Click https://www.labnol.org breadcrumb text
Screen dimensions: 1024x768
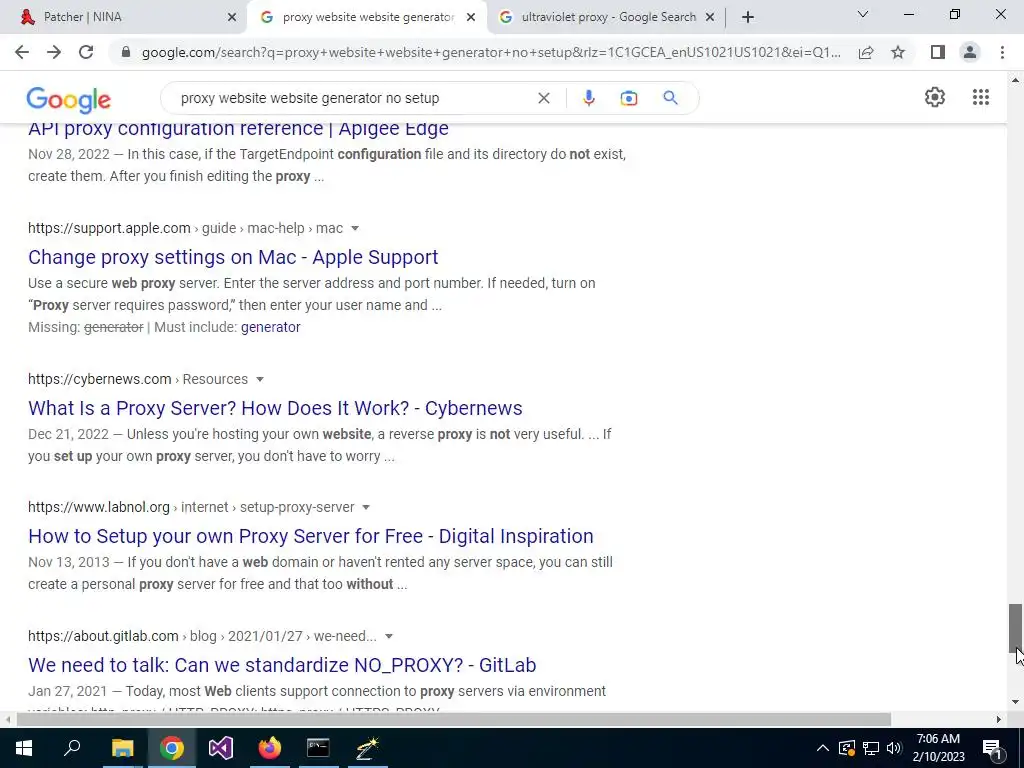point(99,507)
